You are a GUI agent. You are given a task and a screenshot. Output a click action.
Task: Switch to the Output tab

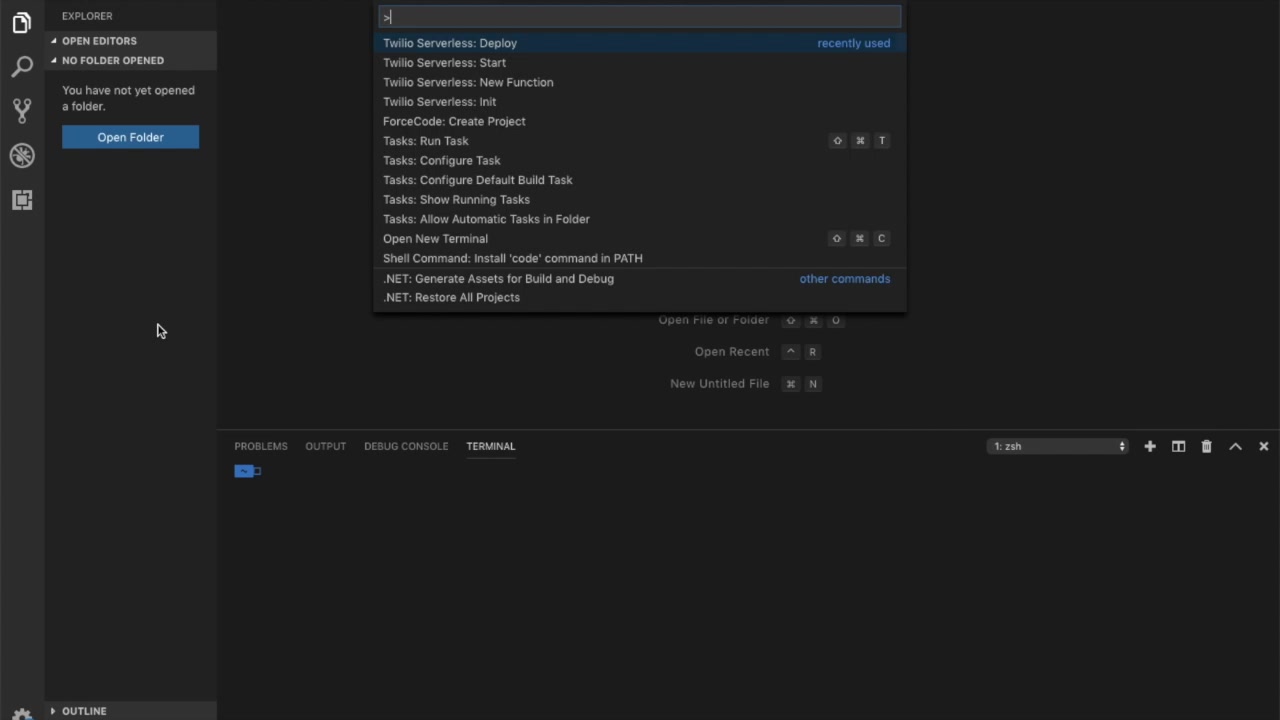point(325,446)
